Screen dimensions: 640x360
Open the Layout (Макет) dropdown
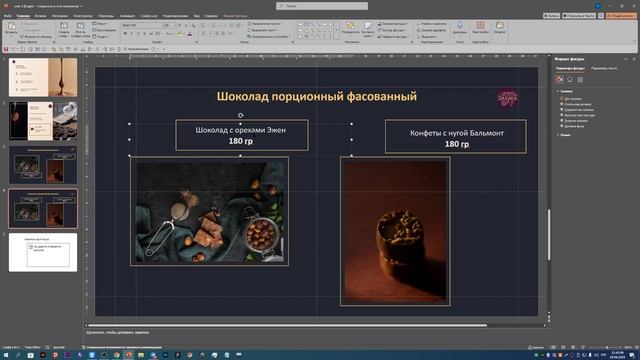100,24
